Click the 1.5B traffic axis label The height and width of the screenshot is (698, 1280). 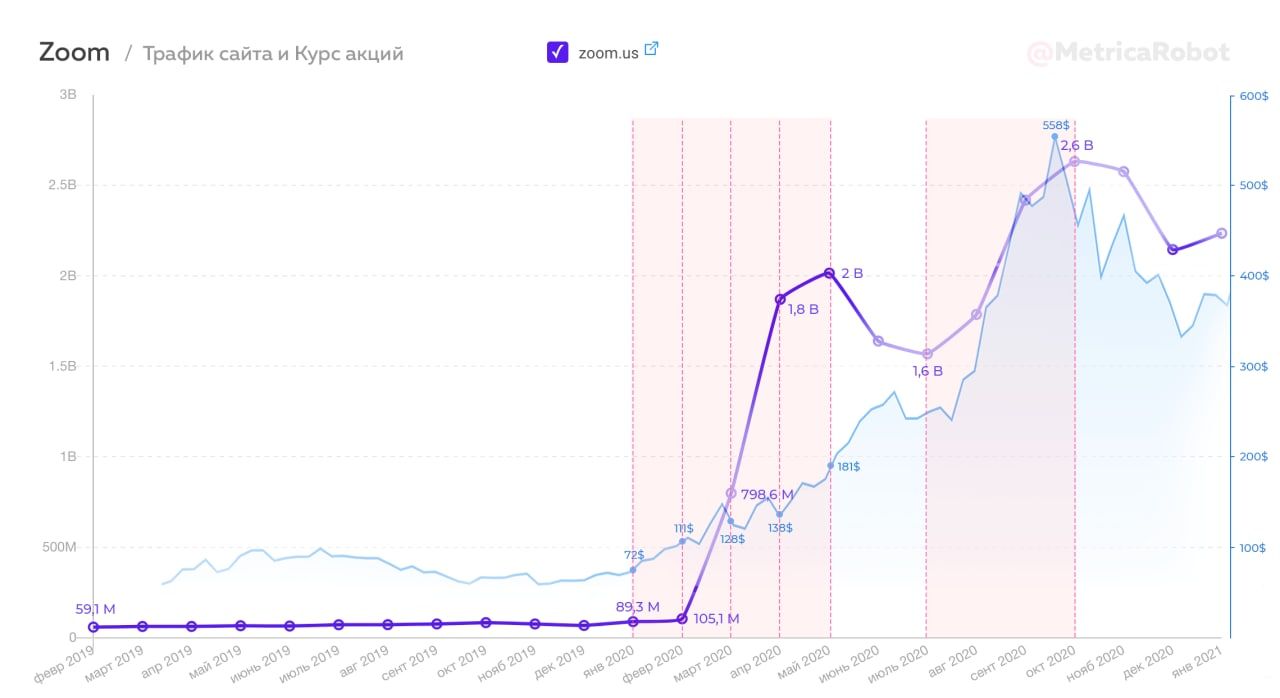[x=62, y=367]
